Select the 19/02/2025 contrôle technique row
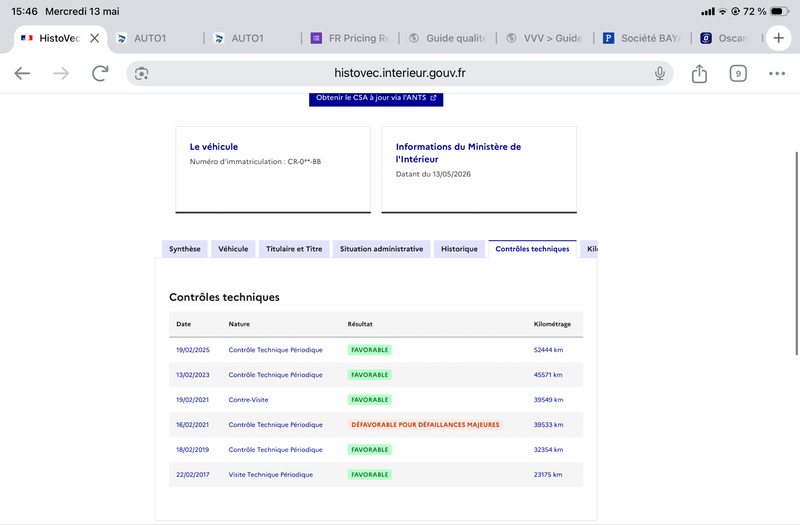Image resolution: width=800 pixels, height=525 pixels. [x=376, y=350]
